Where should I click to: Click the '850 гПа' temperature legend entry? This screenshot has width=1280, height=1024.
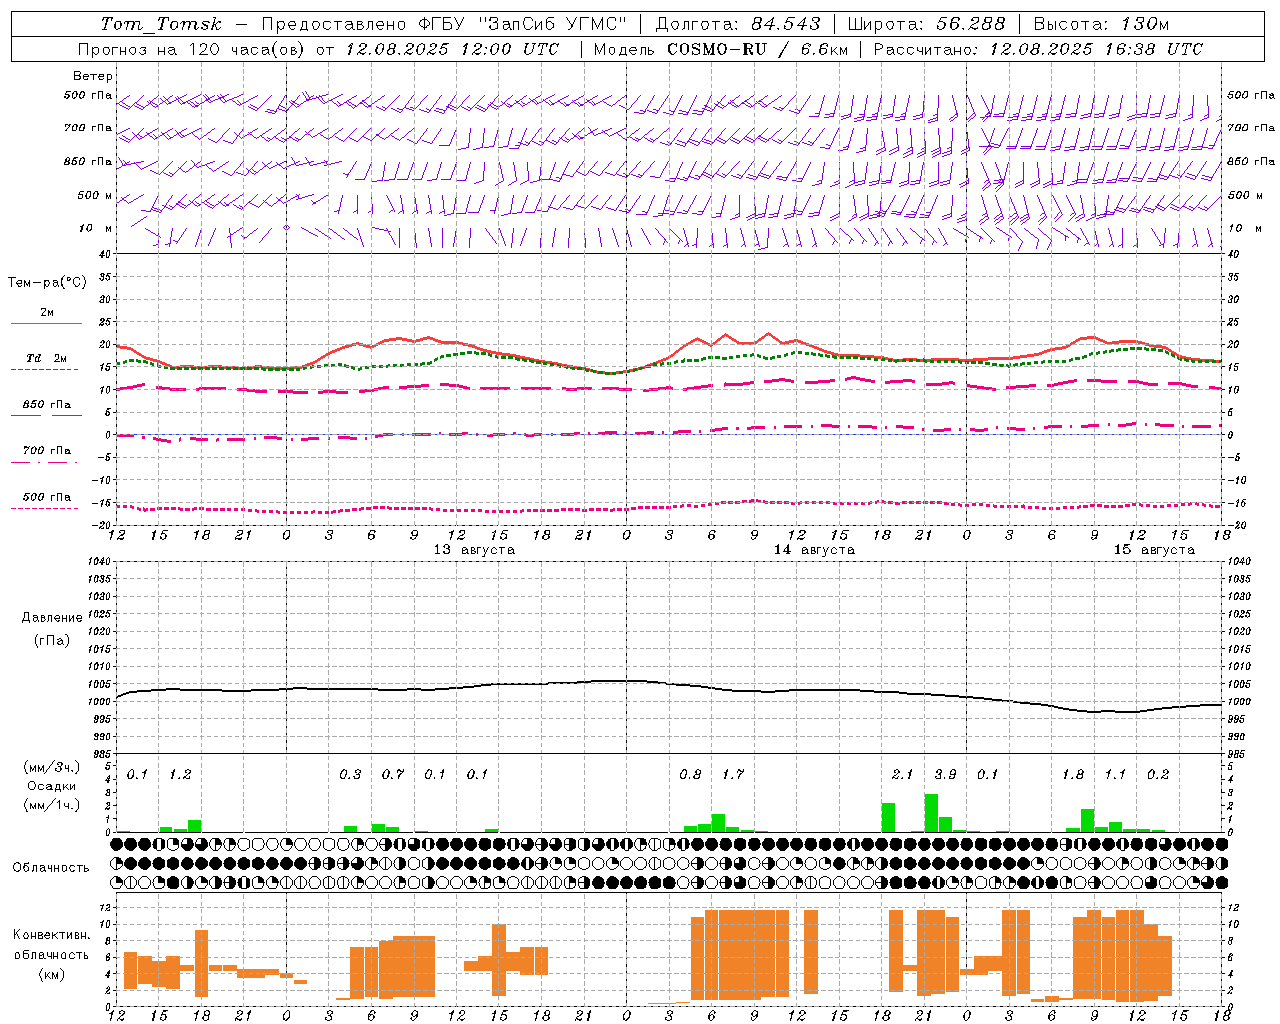point(47,404)
